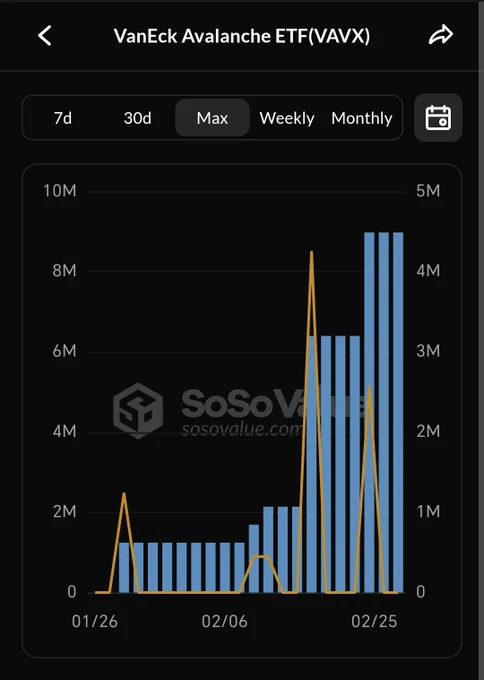Click the VanEck Avalanche ETF(VAVX) title
The height and width of the screenshot is (680, 484).
(242, 36)
